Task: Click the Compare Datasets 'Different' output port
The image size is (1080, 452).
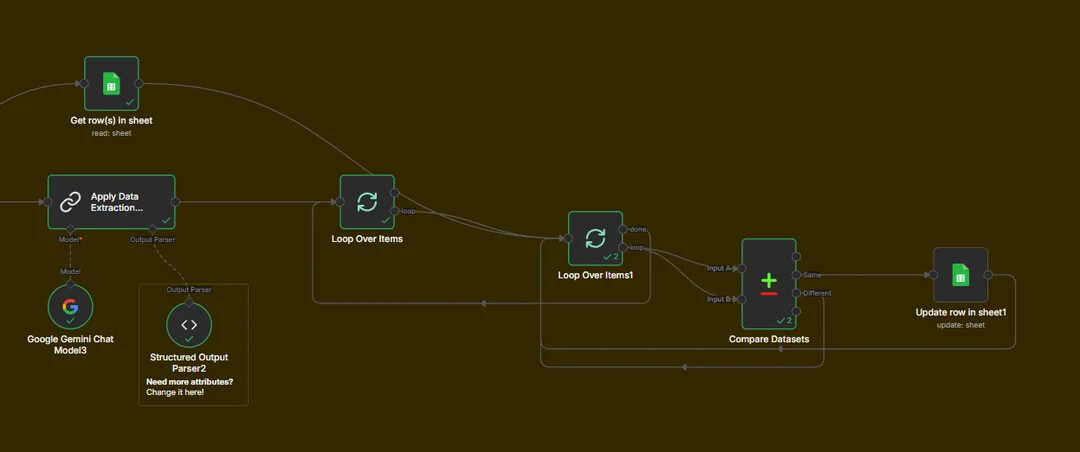Action: [797, 293]
